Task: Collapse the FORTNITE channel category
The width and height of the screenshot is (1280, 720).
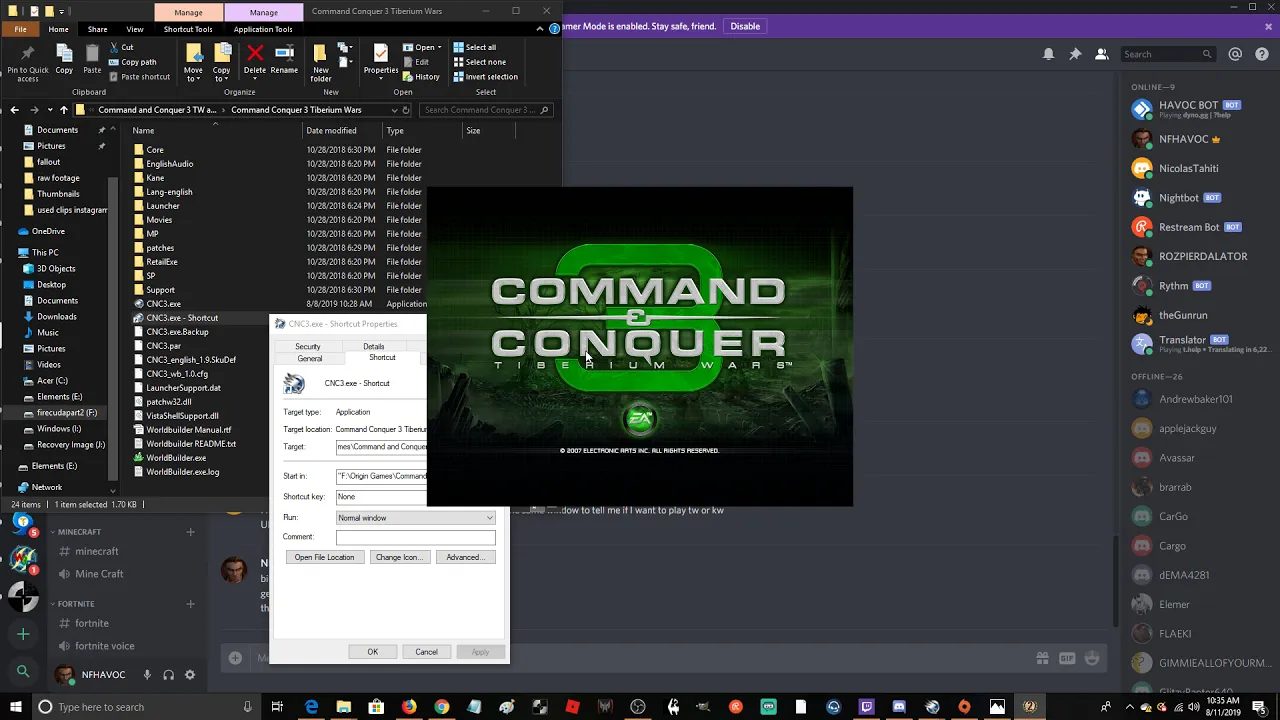Action: point(75,604)
